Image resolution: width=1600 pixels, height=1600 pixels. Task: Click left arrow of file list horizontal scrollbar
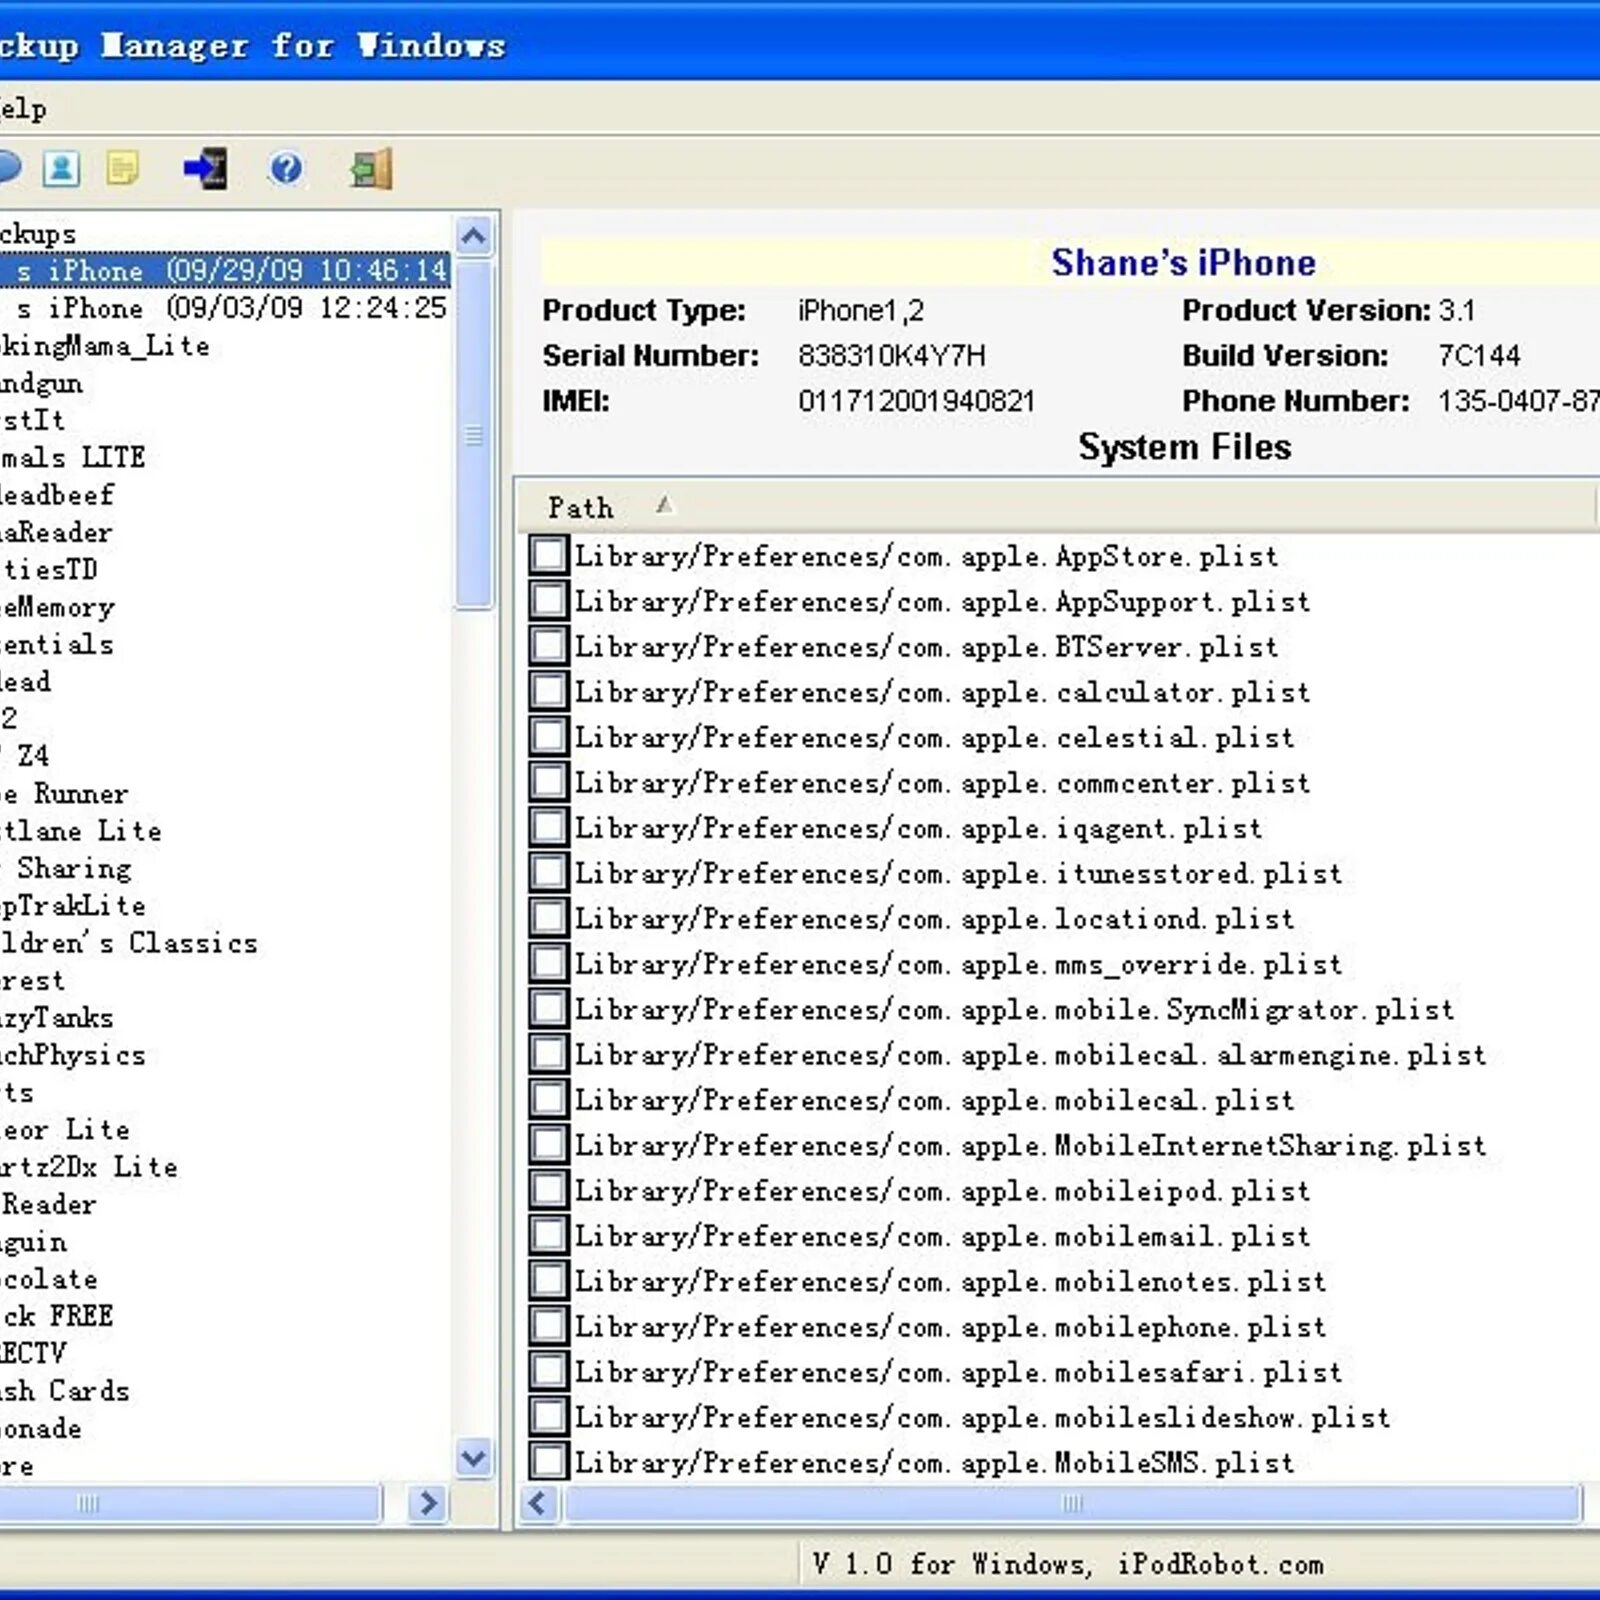click(539, 1503)
